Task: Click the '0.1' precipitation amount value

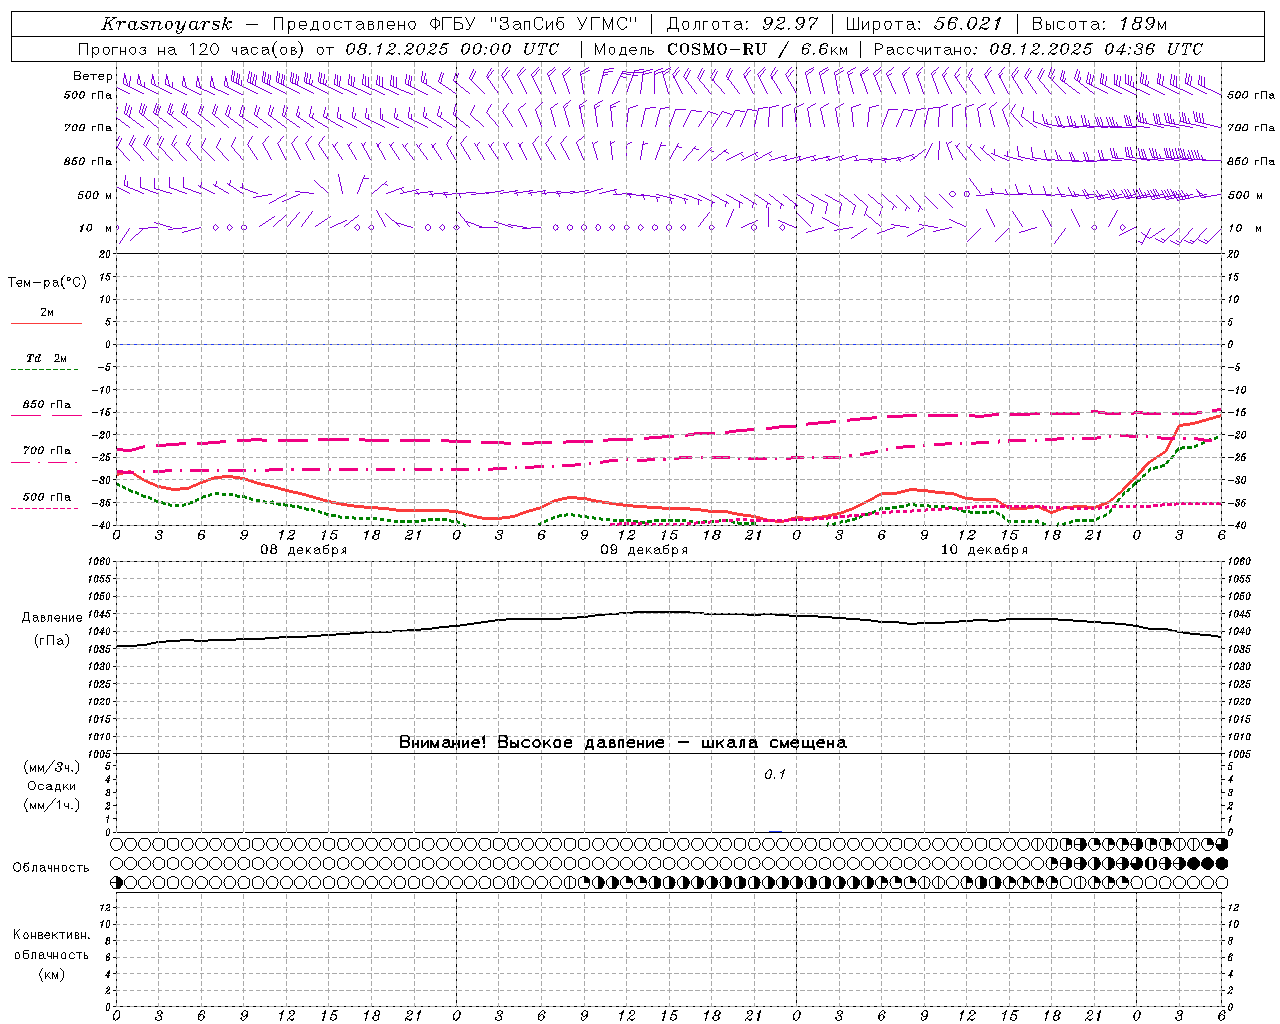Action: click(x=775, y=774)
